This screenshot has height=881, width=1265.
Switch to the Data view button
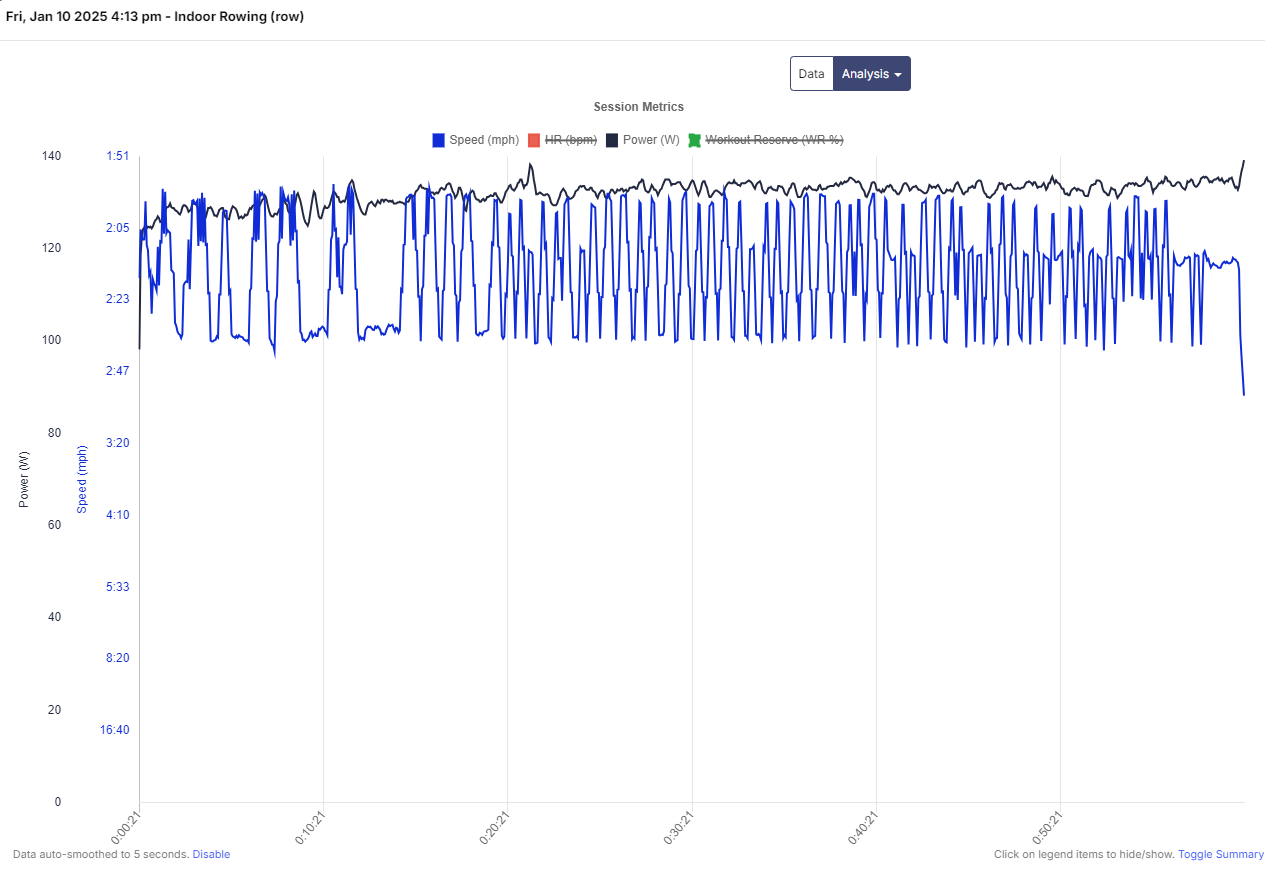click(x=811, y=74)
